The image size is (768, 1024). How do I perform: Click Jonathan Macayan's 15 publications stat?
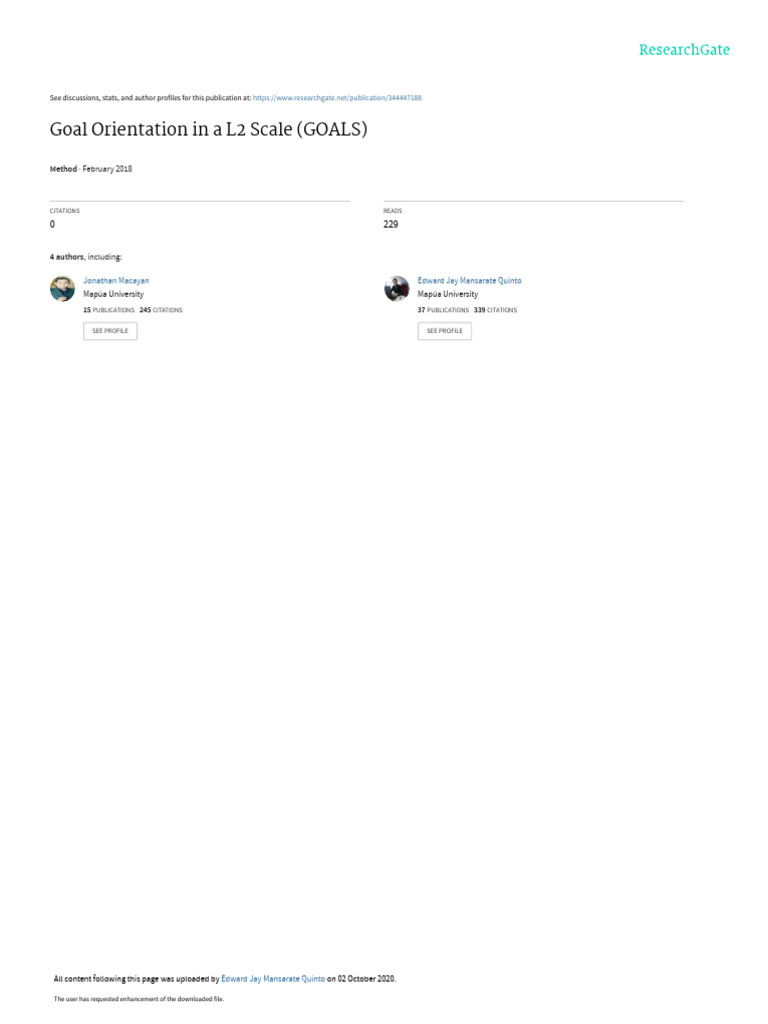tap(108, 310)
